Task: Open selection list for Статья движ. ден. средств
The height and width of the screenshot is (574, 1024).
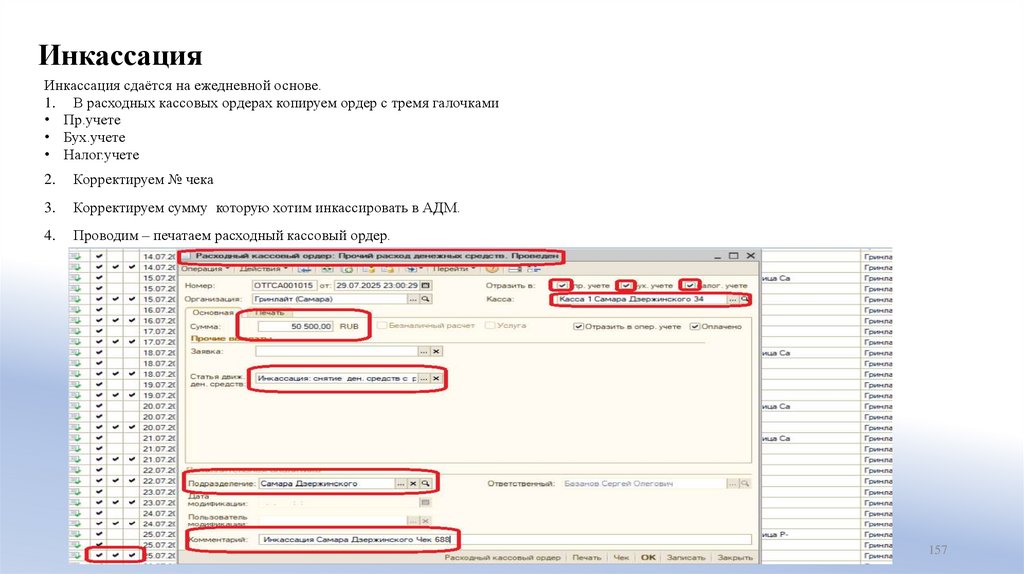Action: 424,379
